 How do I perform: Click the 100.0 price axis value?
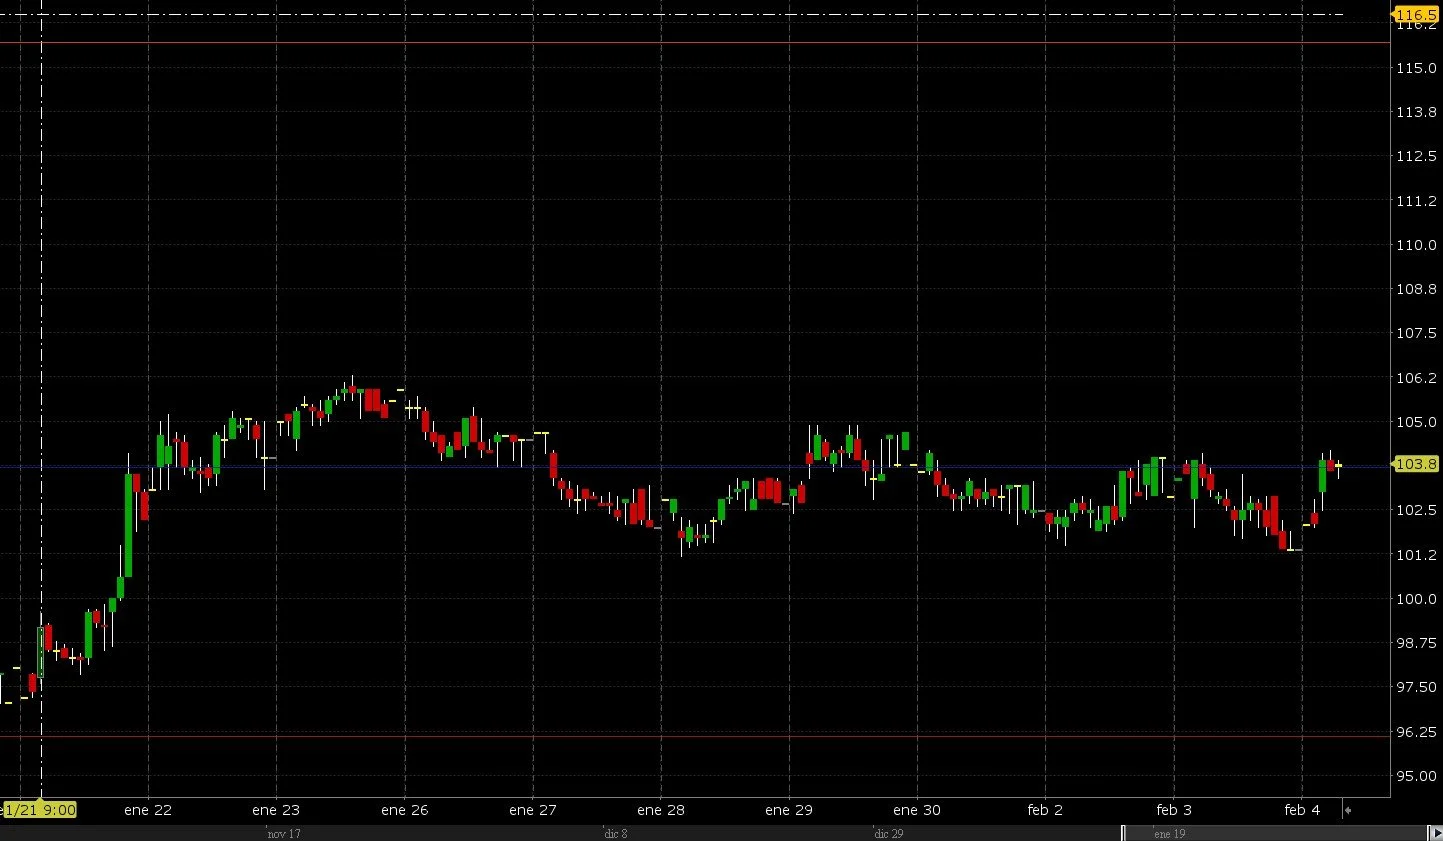tap(1416, 599)
